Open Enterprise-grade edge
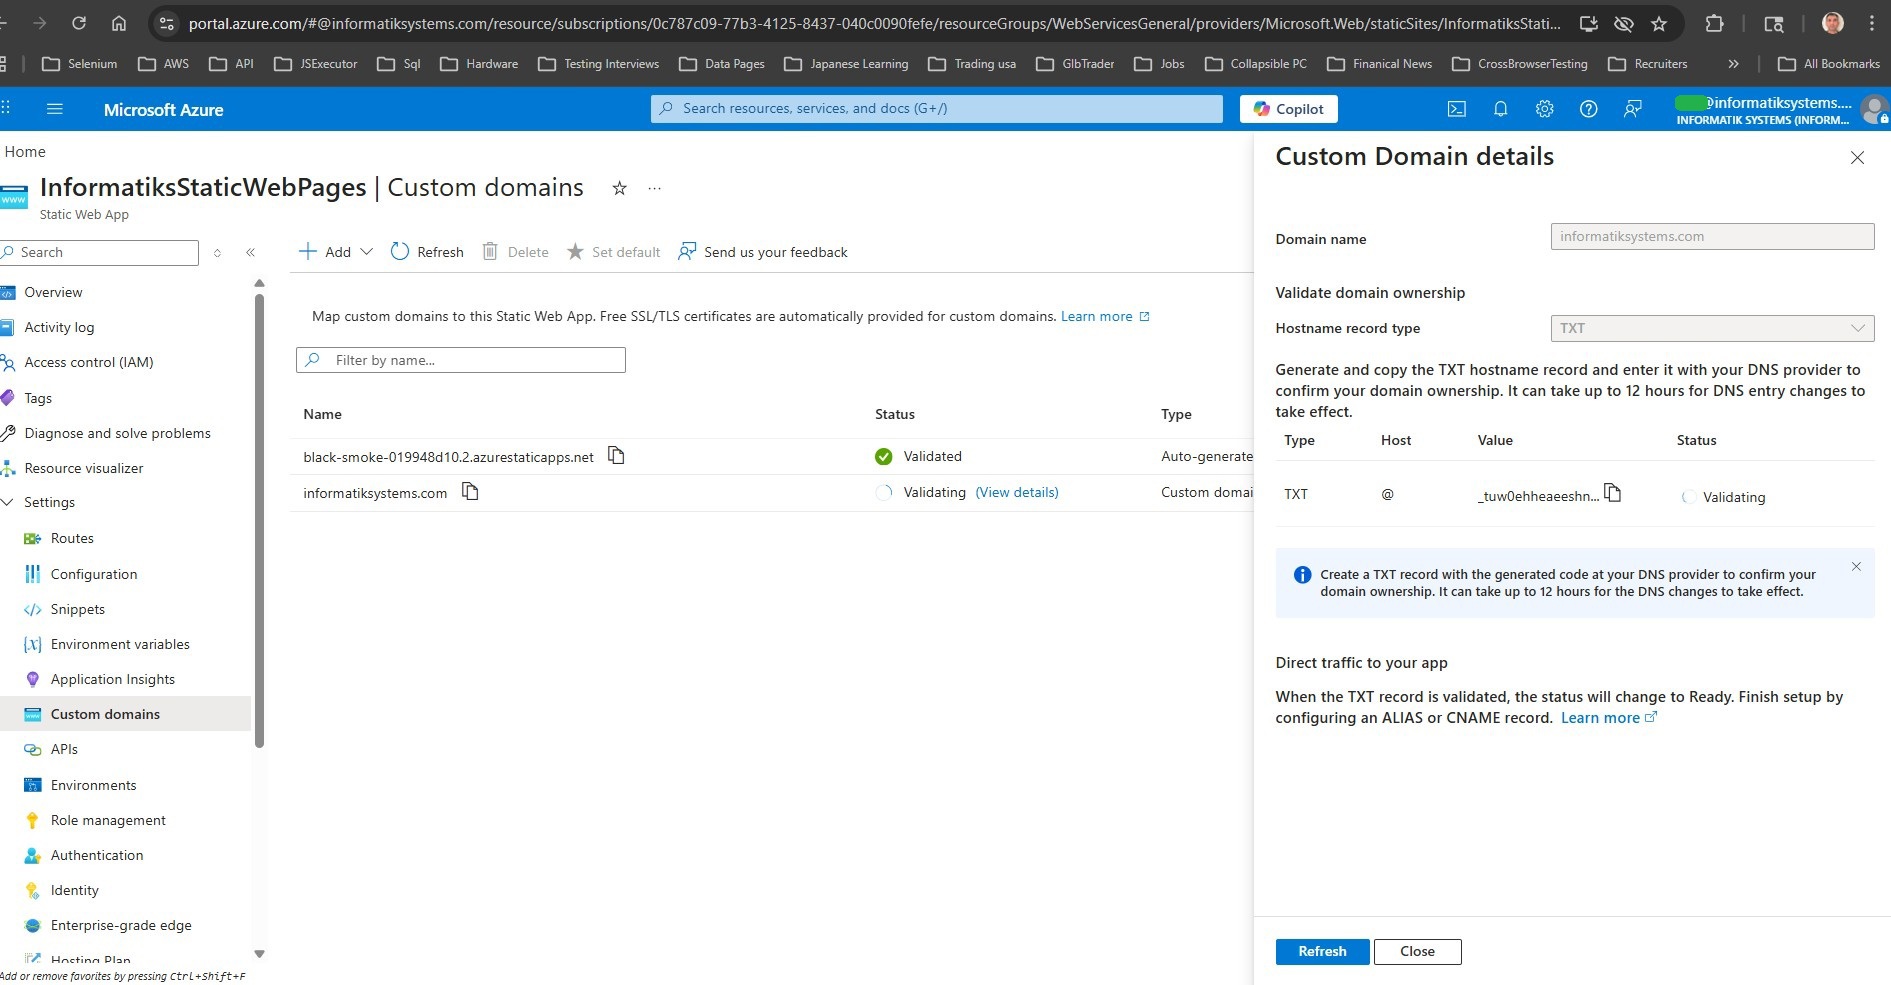This screenshot has width=1891, height=985. point(121,925)
